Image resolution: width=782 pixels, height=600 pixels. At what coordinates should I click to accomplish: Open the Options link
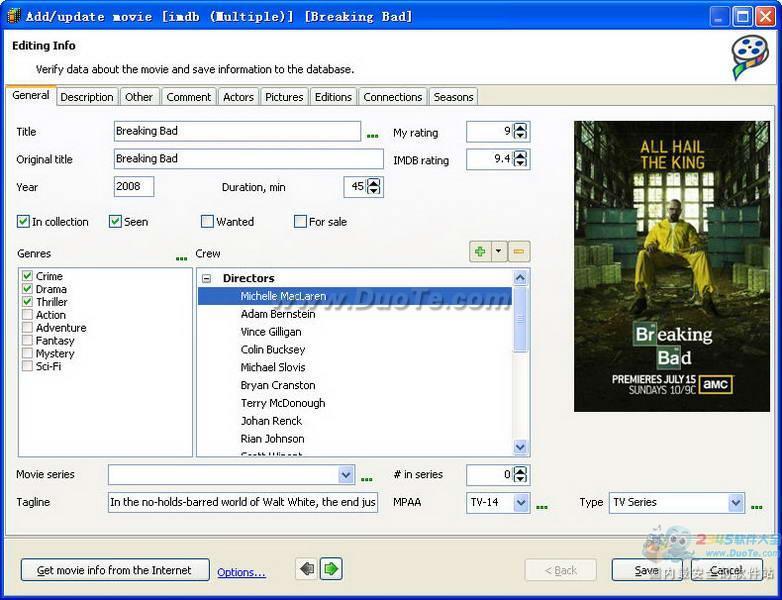click(x=241, y=572)
